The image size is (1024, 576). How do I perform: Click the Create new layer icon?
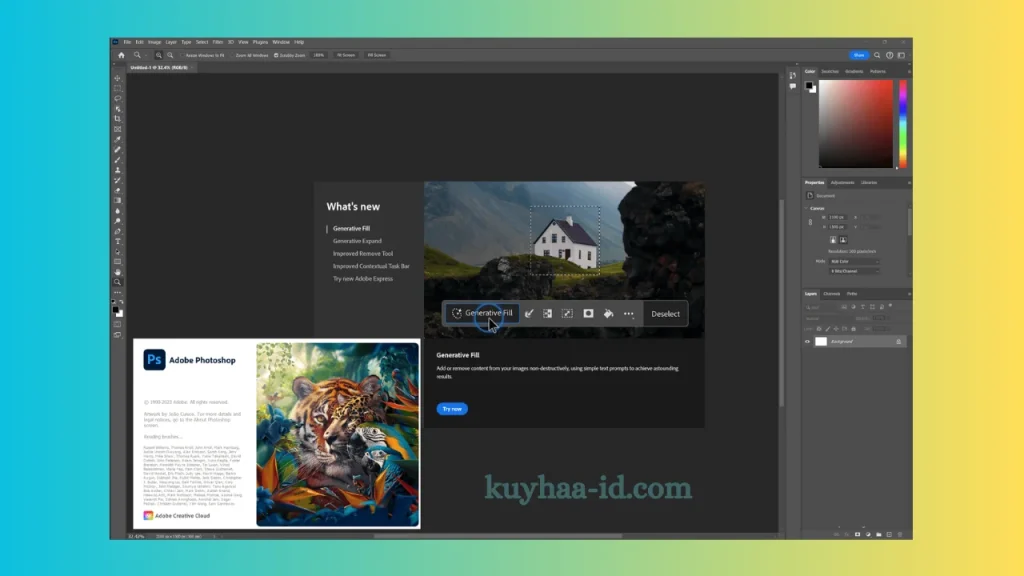(889, 534)
